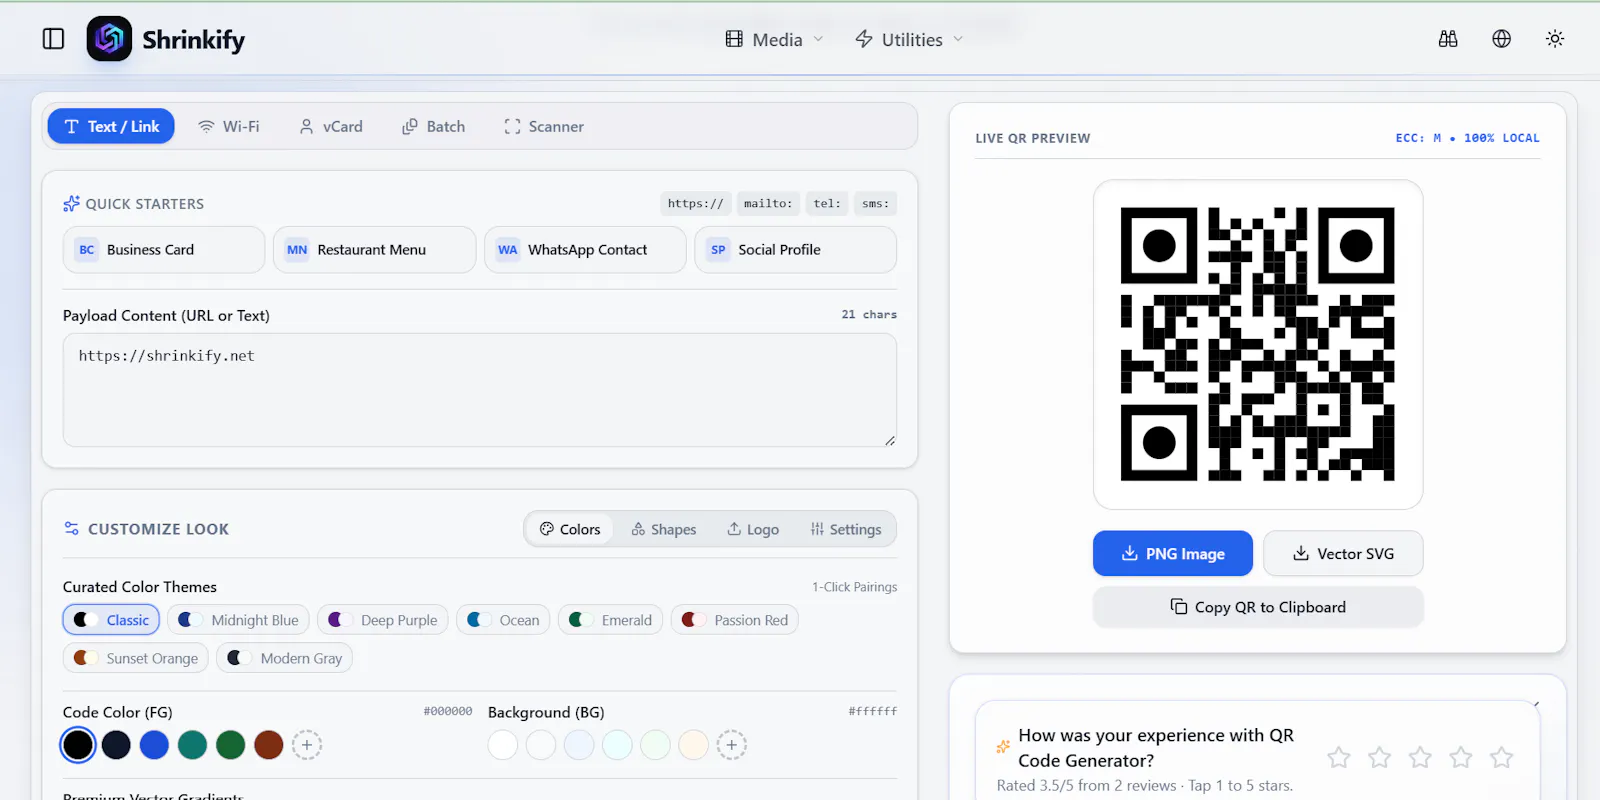Rate the QR generator two stars

point(1380,758)
